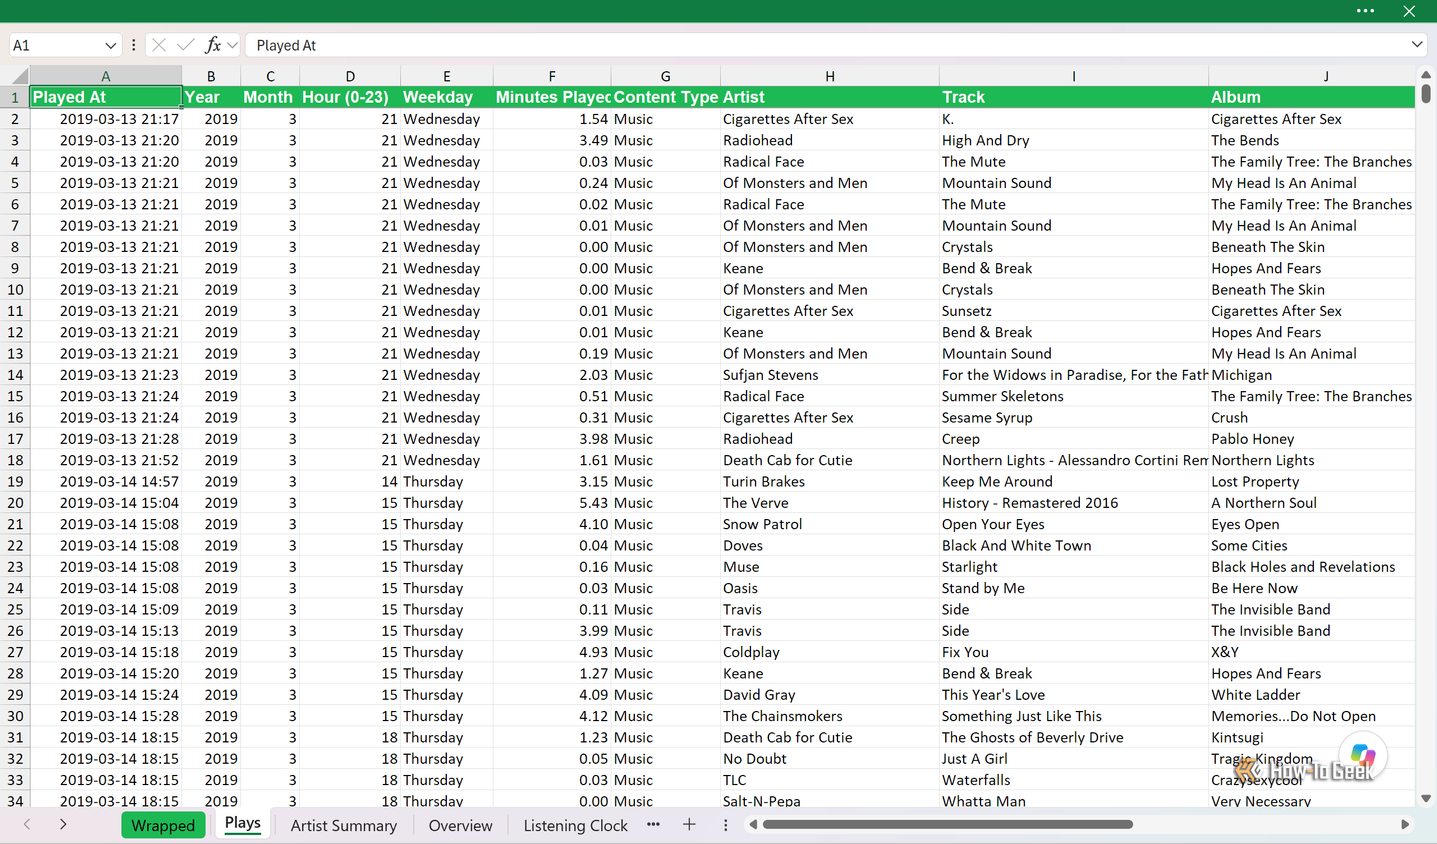Select the Played At header cell
The image size is (1437, 844).
[106, 97]
